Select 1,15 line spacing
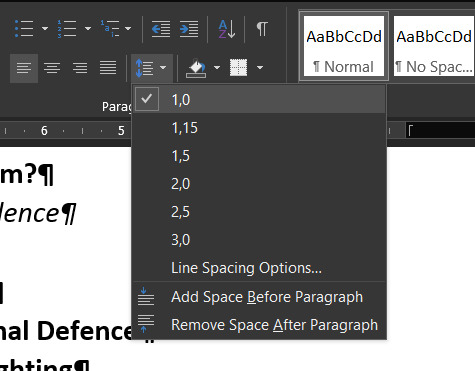475x371 pixels. 259,127
